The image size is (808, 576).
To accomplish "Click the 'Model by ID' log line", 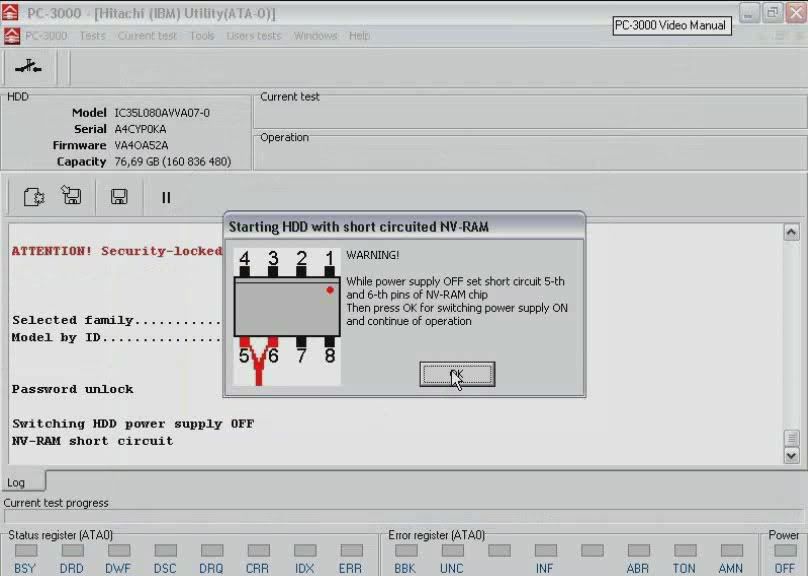I will [x=117, y=337].
